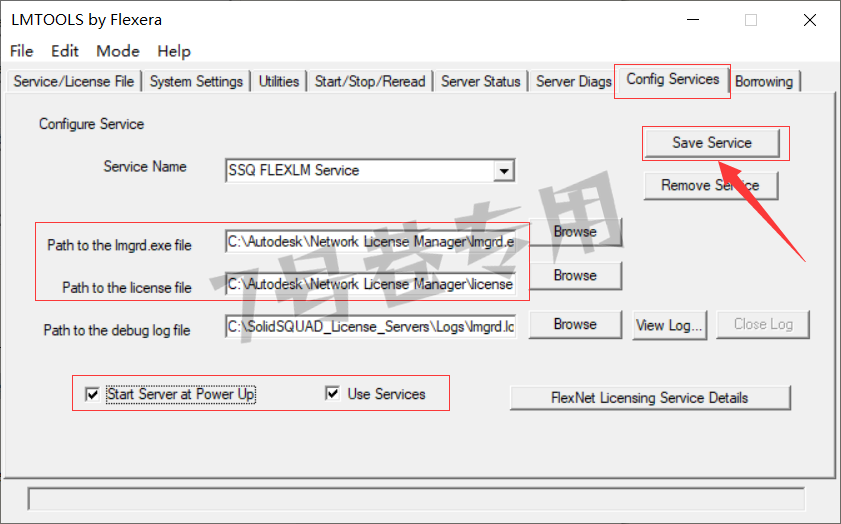Click 'Path to the debug log file' label
841x524 pixels.
tap(117, 330)
